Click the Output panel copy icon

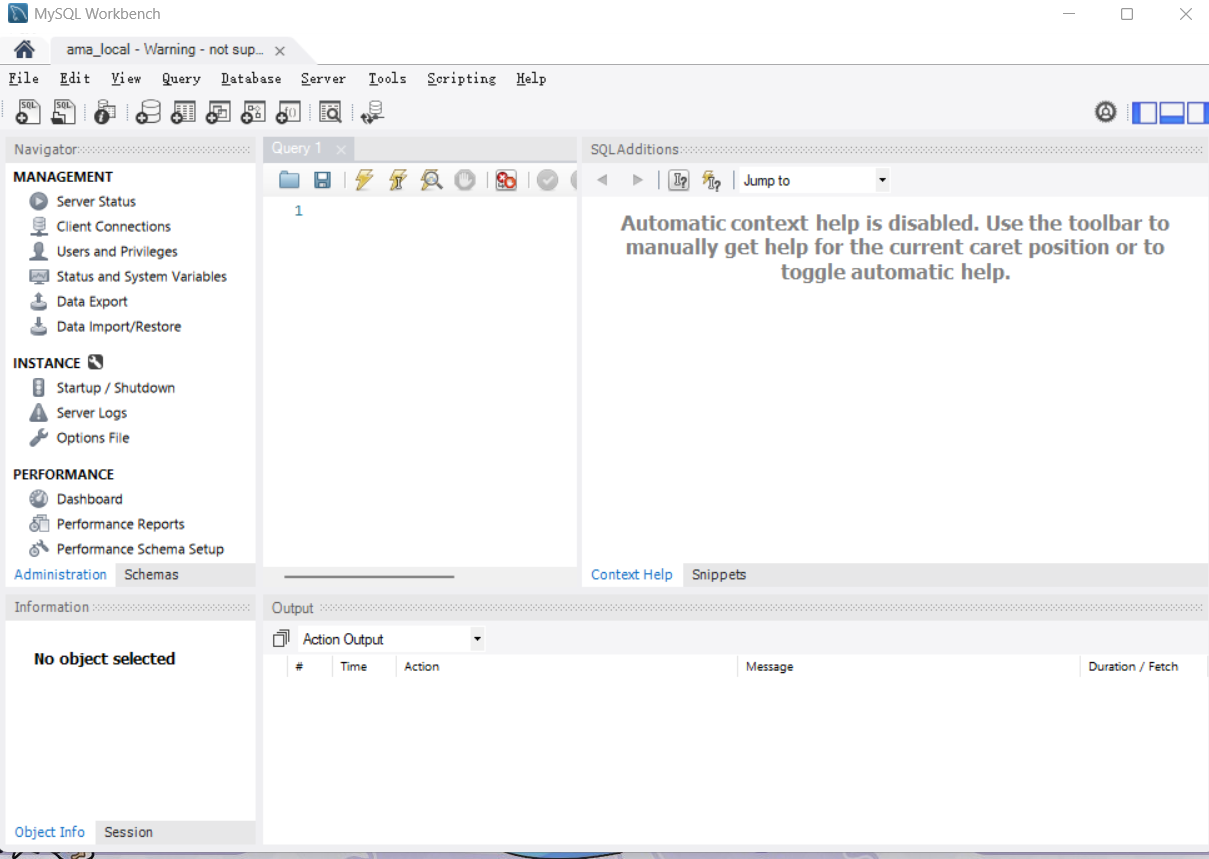click(281, 639)
